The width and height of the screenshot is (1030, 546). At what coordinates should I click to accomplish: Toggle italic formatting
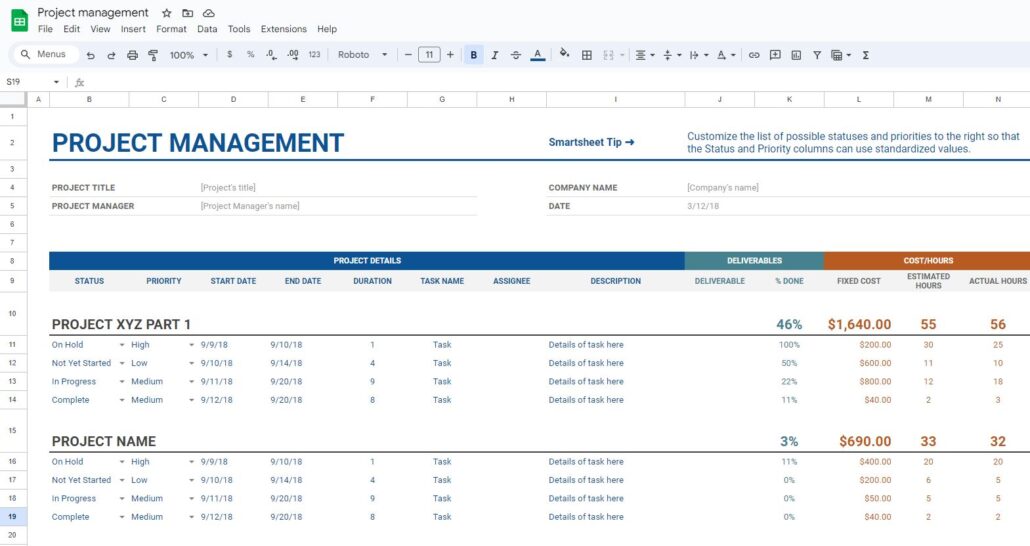pyautogui.click(x=494, y=55)
